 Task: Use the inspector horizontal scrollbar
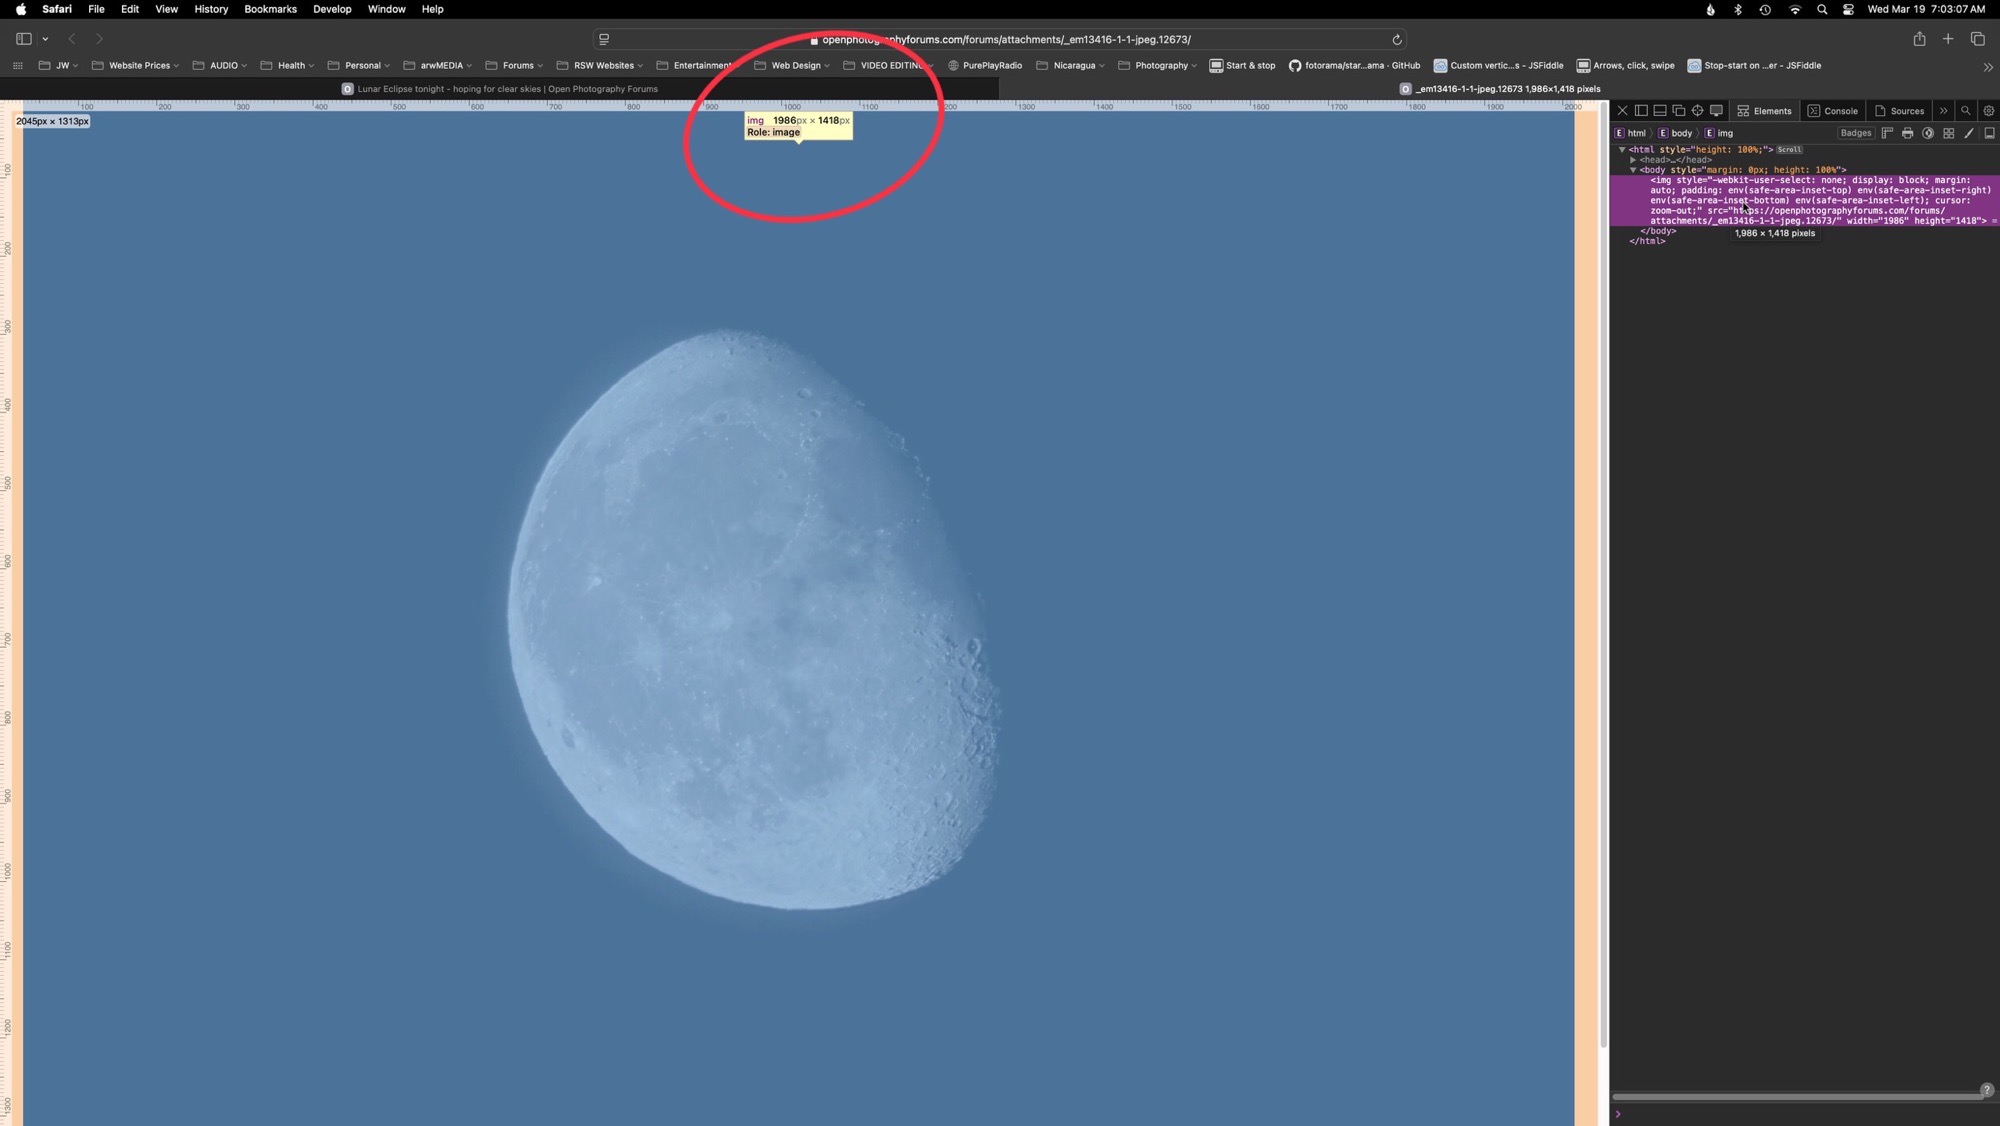tap(1797, 1097)
